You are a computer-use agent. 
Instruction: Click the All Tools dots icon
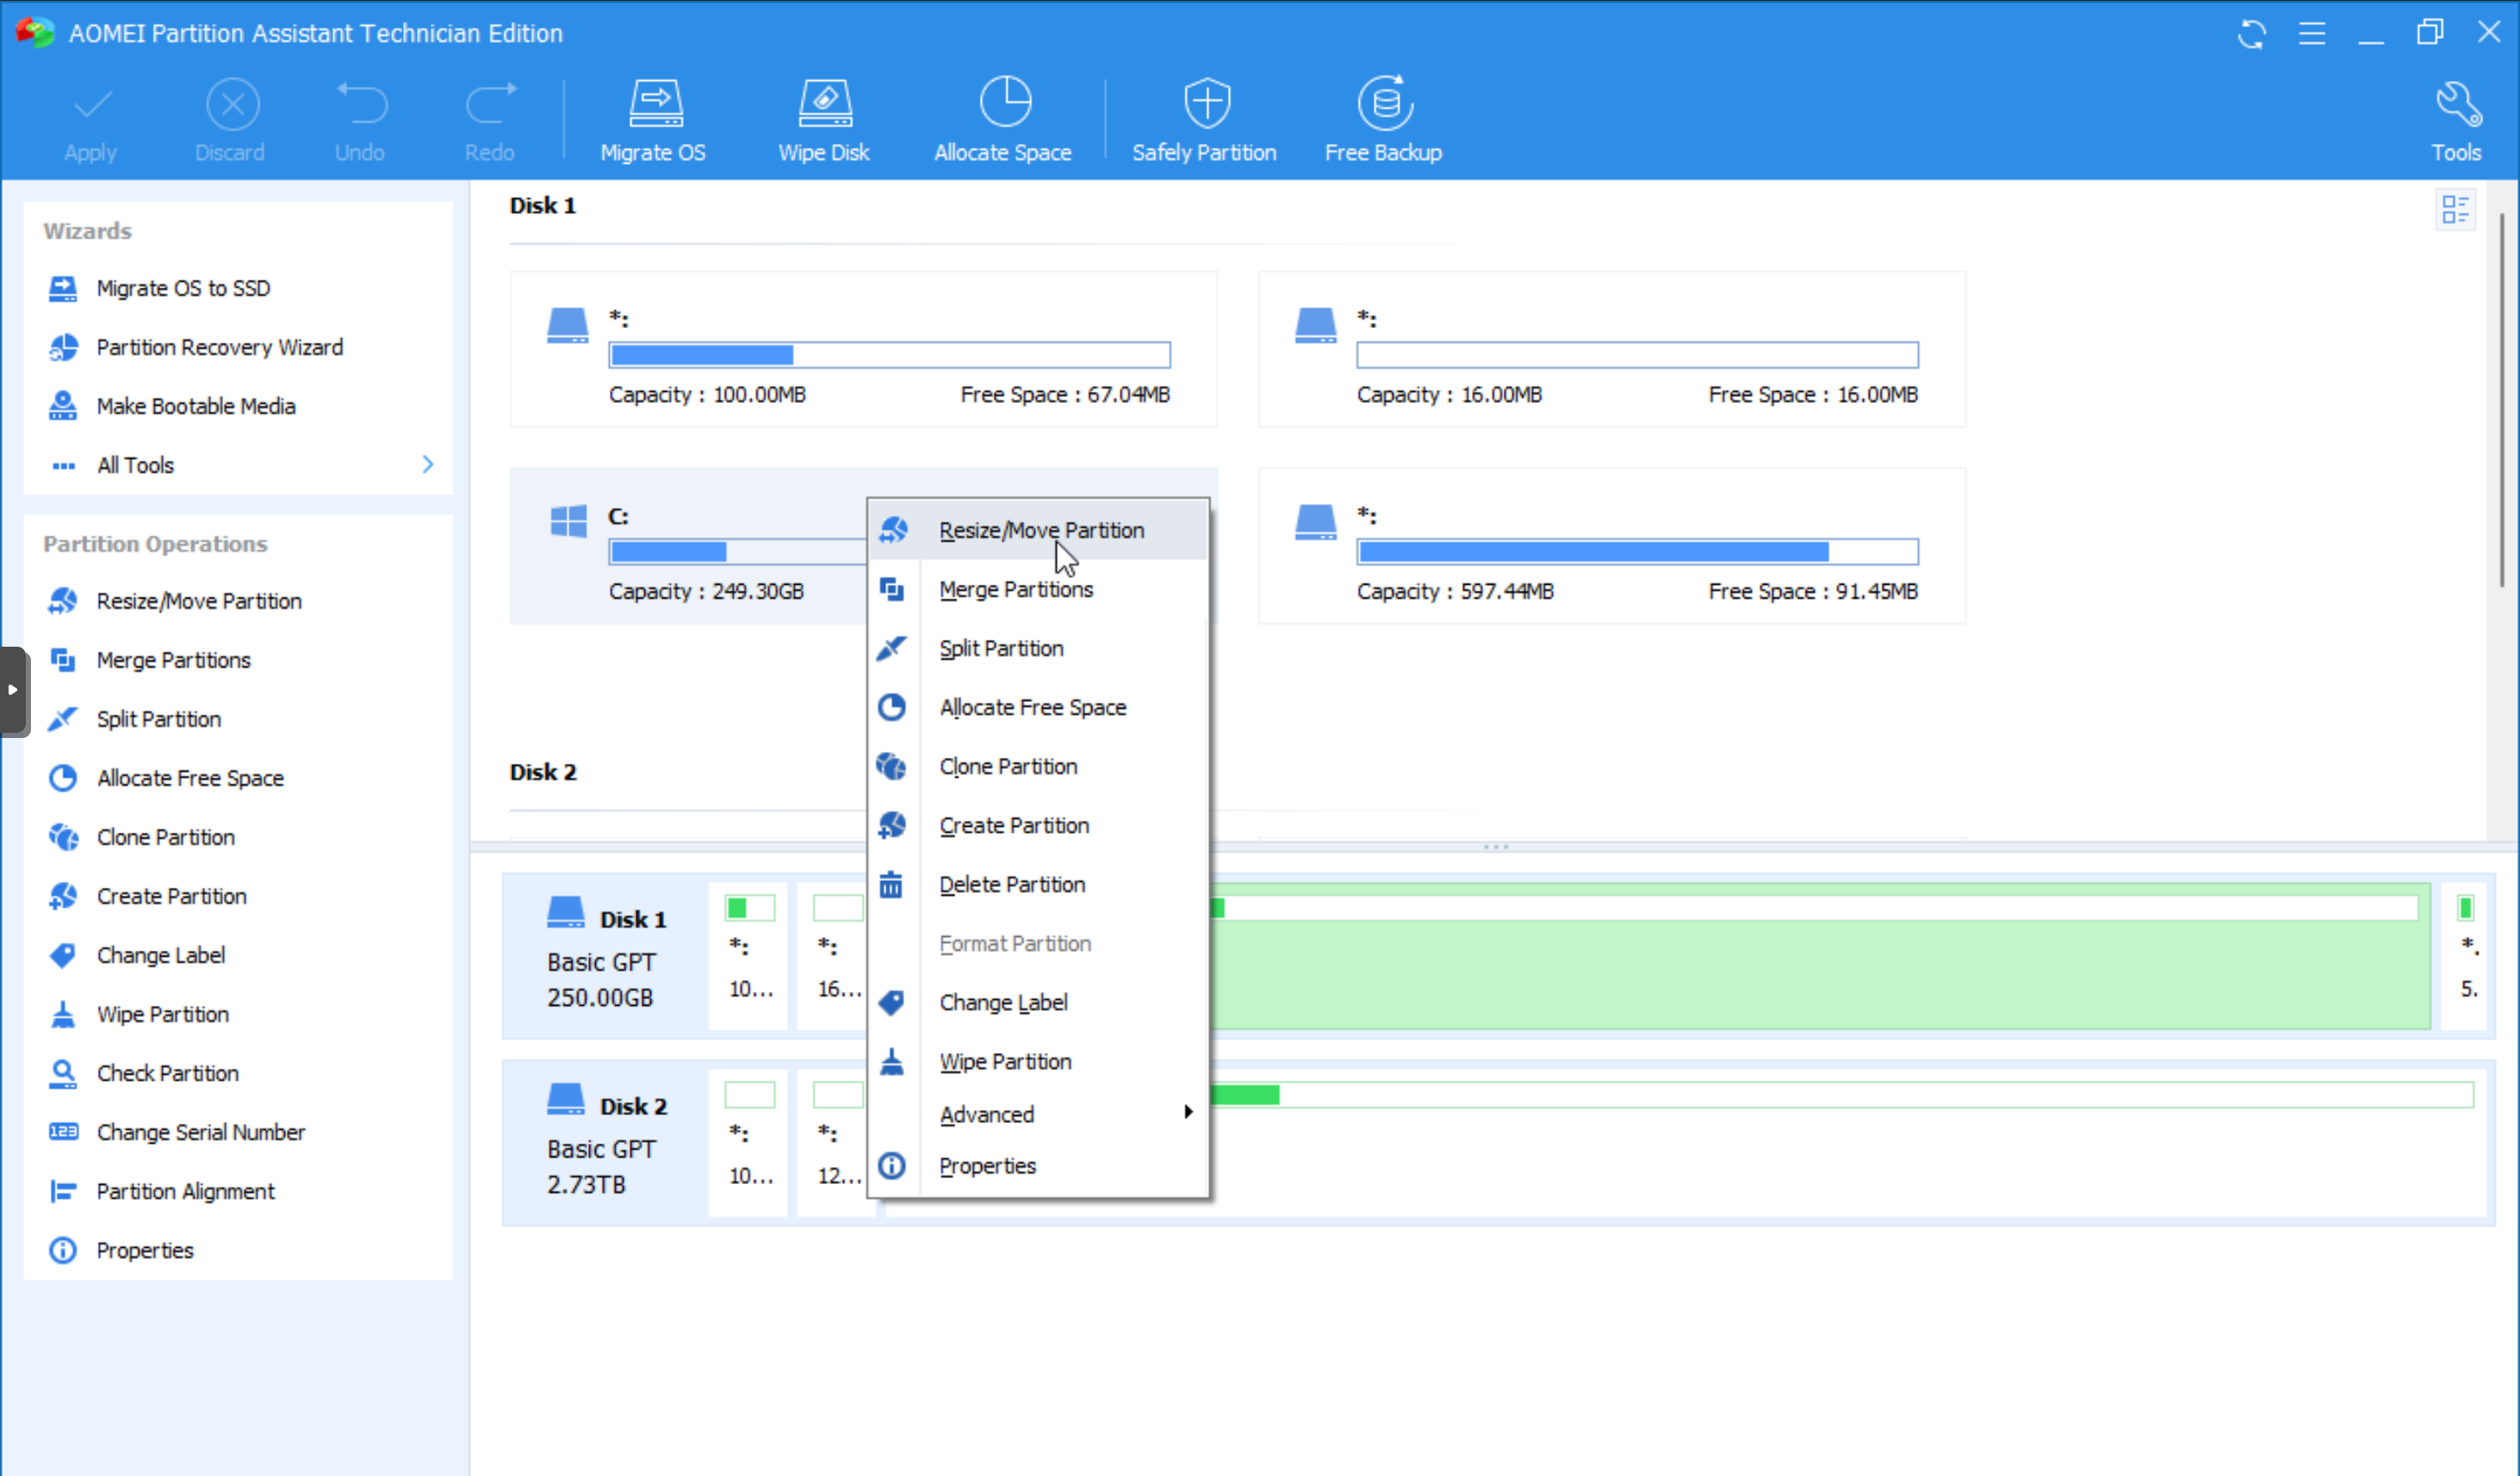[x=64, y=465]
